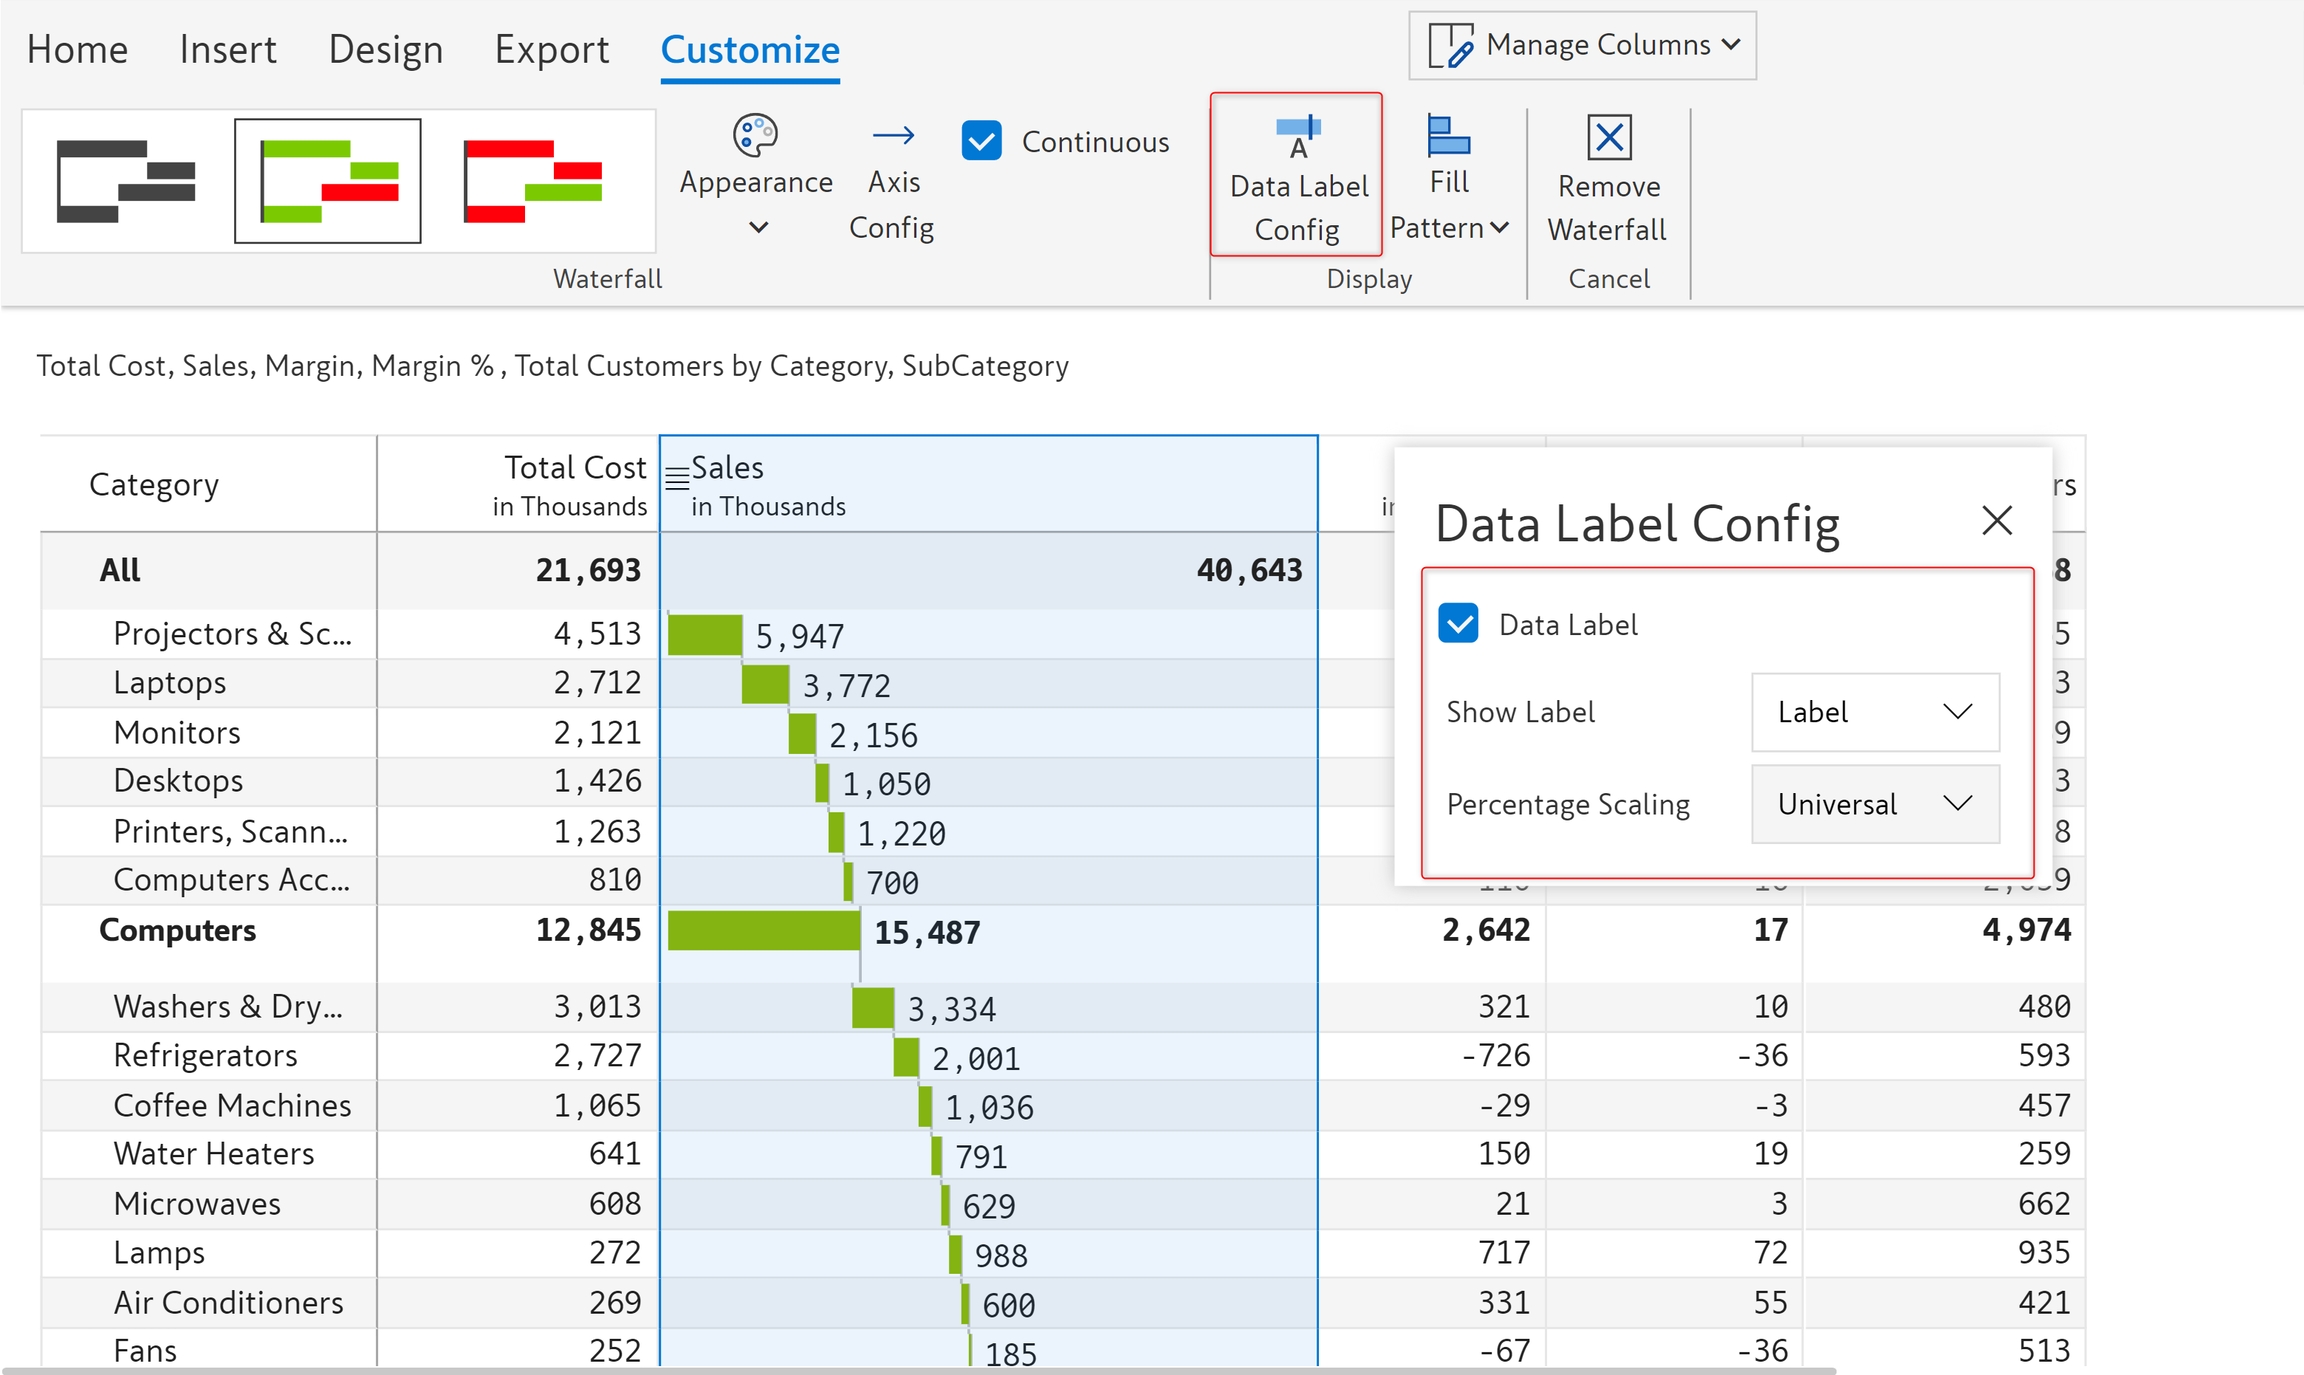The width and height of the screenshot is (2304, 1375).
Task: Close the Data Label Config panel
Action: tap(1996, 520)
